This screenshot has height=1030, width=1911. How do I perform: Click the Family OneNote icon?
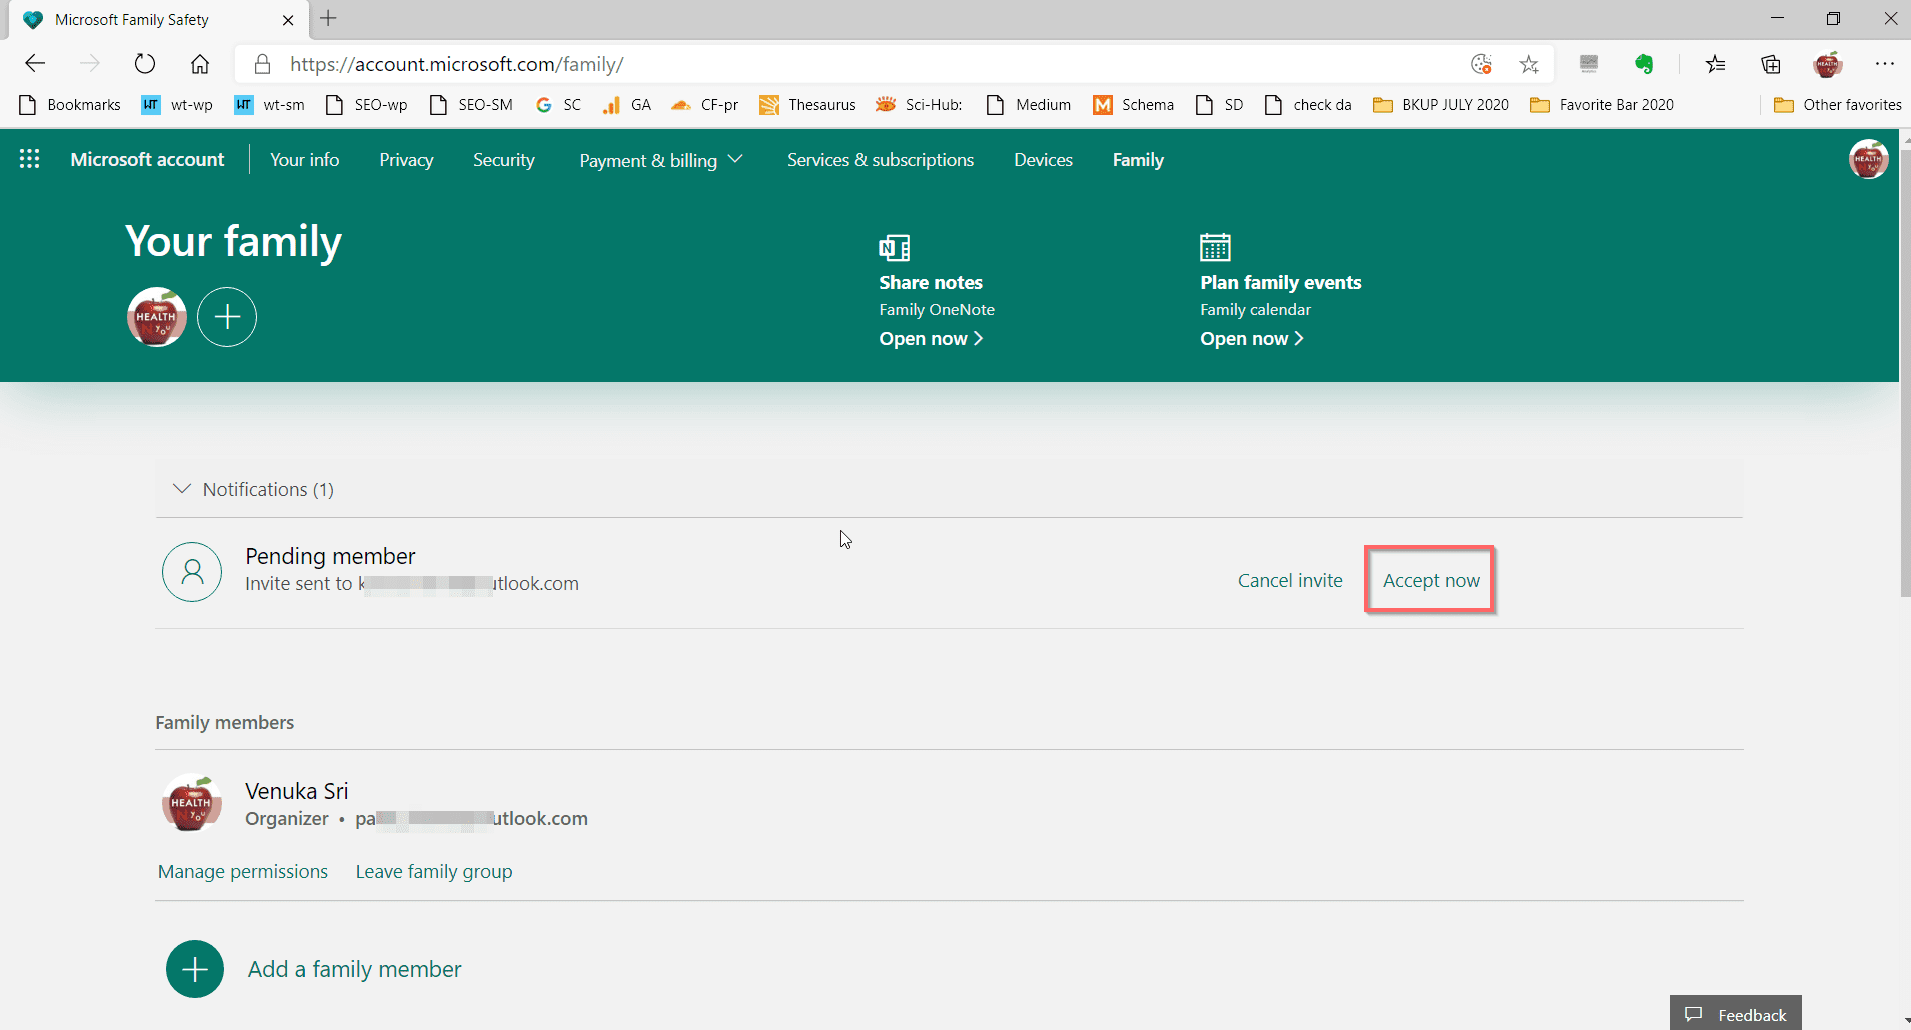coord(894,247)
